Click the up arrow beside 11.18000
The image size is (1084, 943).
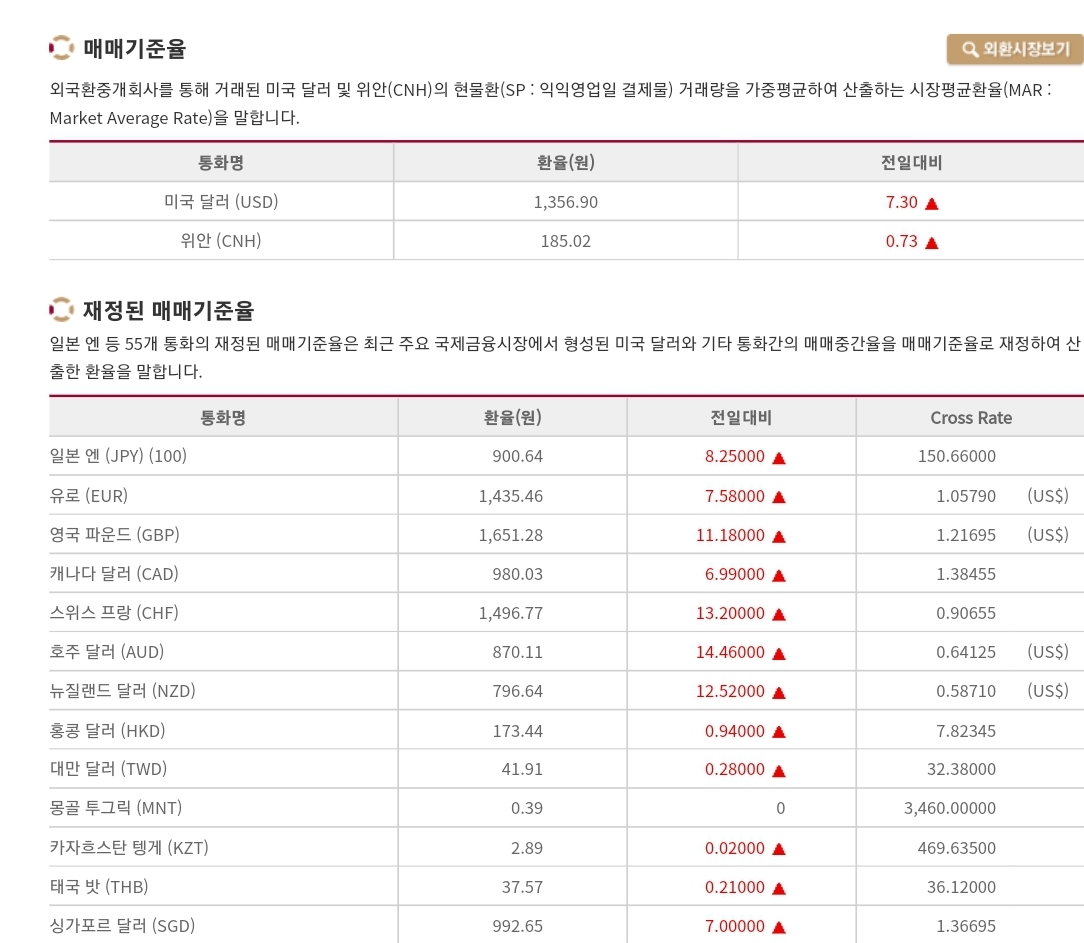[778, 536]
